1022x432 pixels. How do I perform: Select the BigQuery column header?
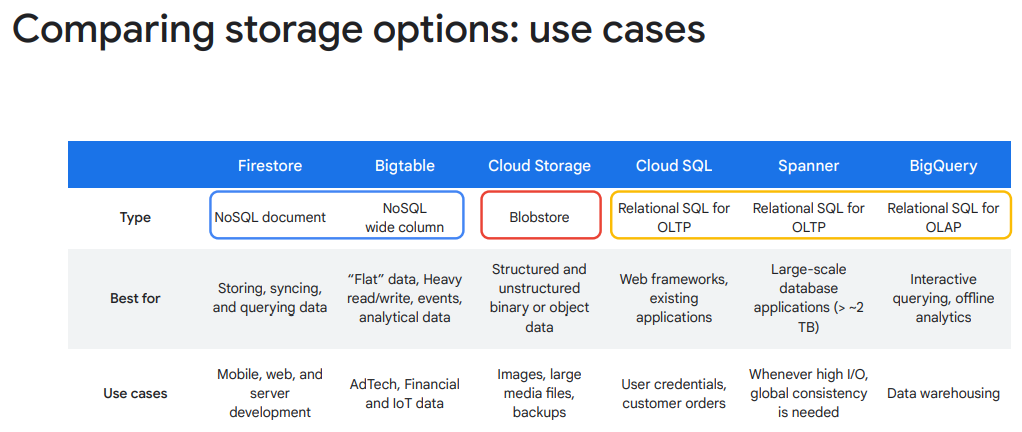[944, 166]
